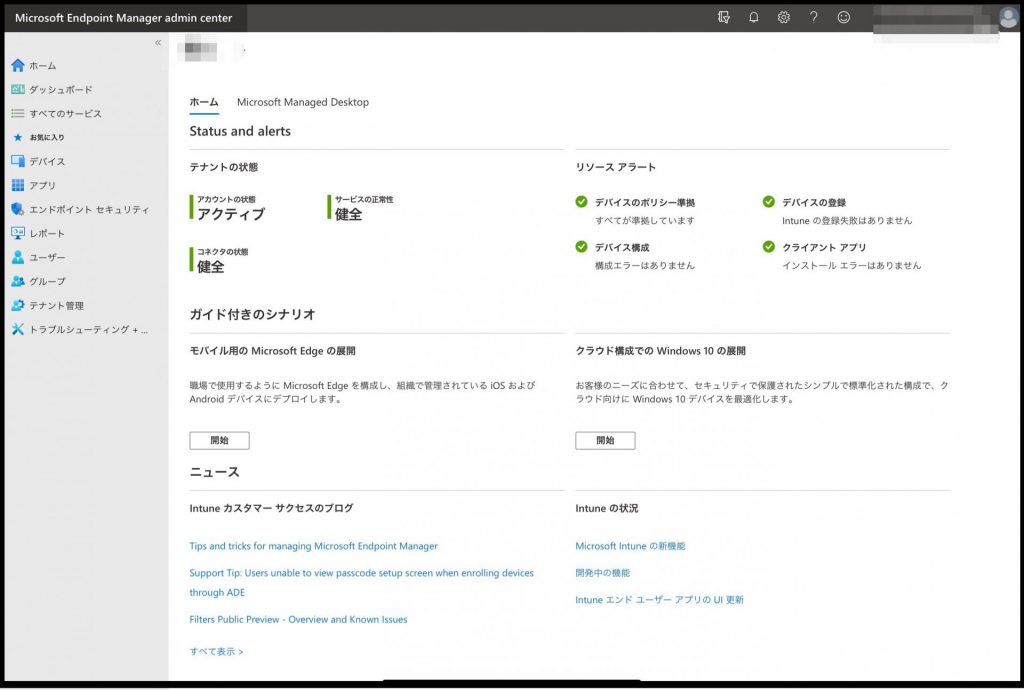Viewport: 1024px width, 690px height.
Task: Open Microsoft Intune の新機能 link
Action: [x=630, y=546]
